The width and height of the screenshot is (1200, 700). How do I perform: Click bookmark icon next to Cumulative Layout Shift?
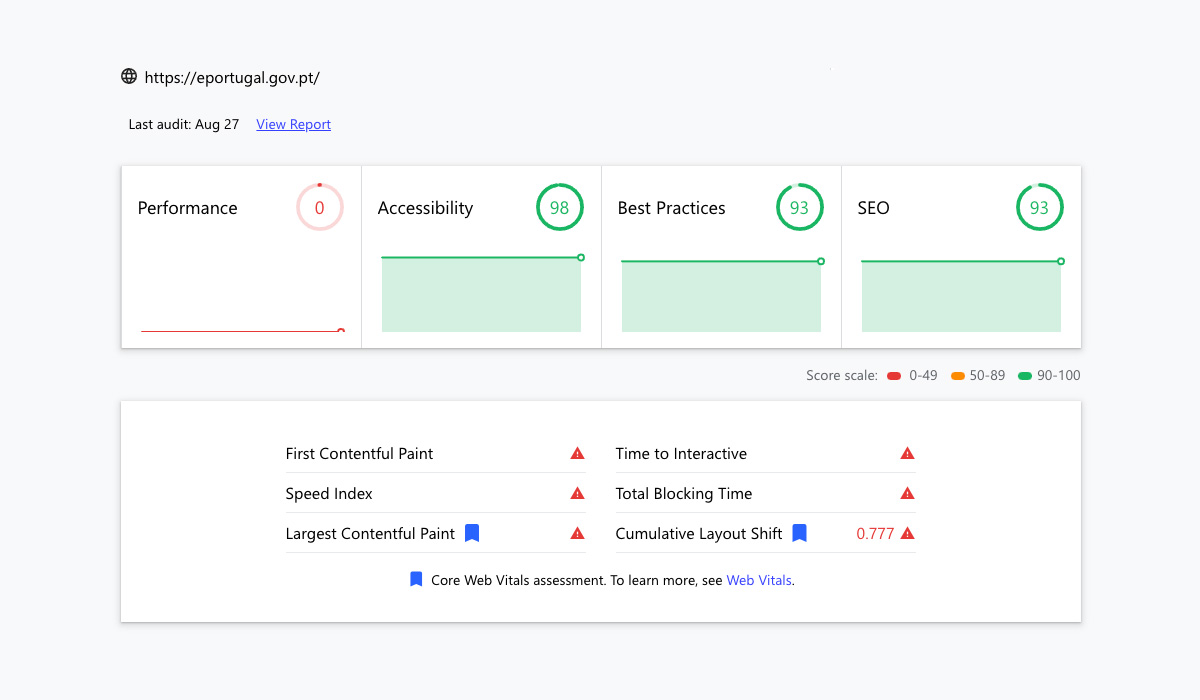pyautogui.click(x=799, y=533)
